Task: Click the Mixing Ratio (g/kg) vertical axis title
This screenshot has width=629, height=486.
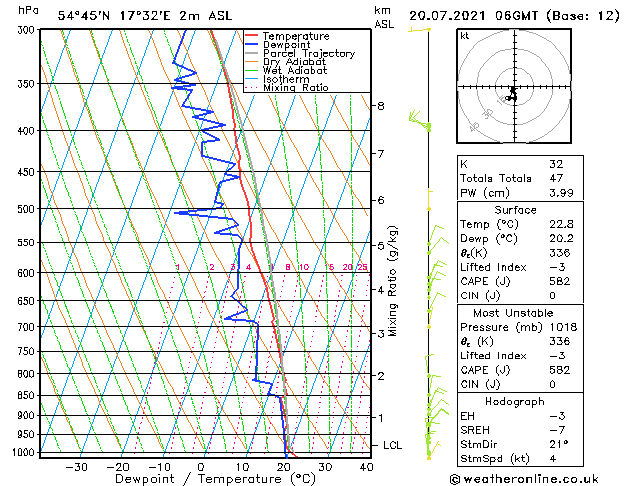Action: coord(392,281)
